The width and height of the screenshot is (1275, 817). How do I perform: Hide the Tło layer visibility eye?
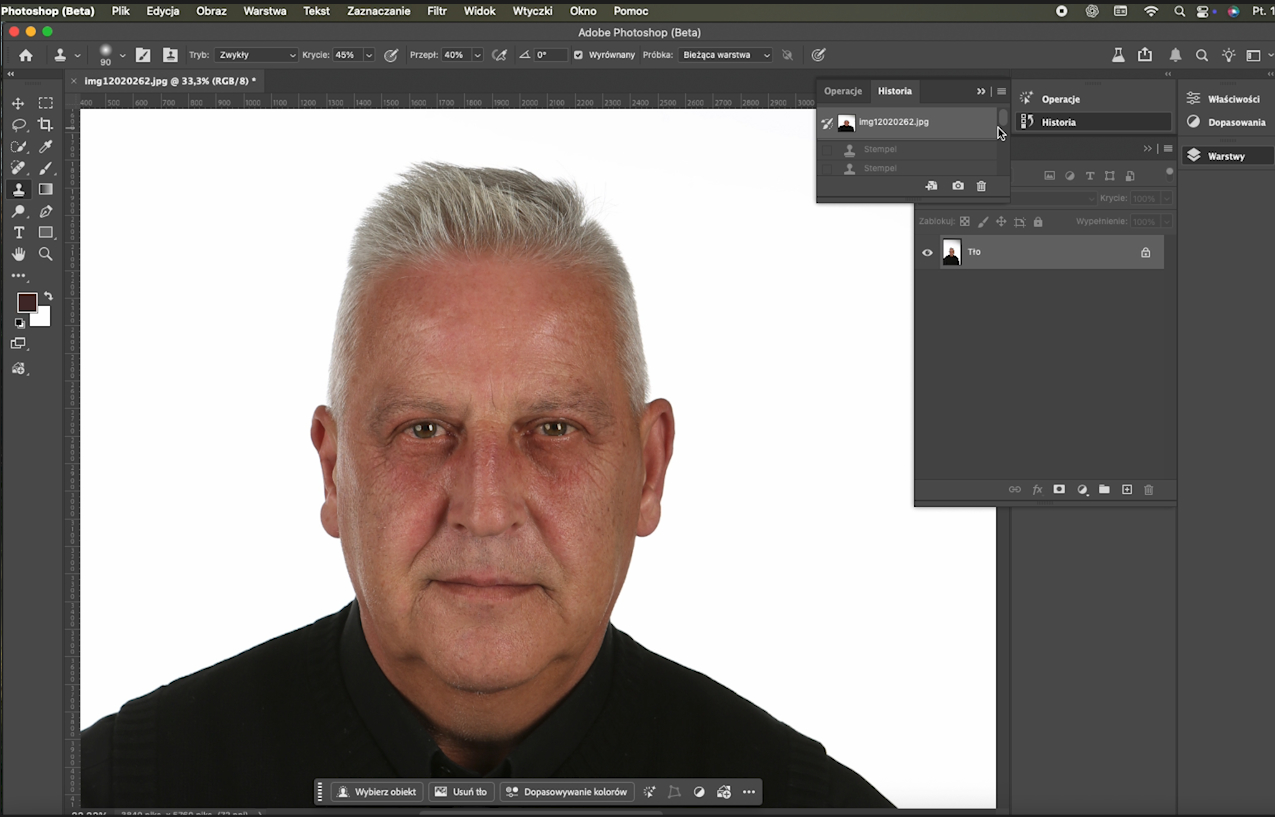(x=927, y=253)
